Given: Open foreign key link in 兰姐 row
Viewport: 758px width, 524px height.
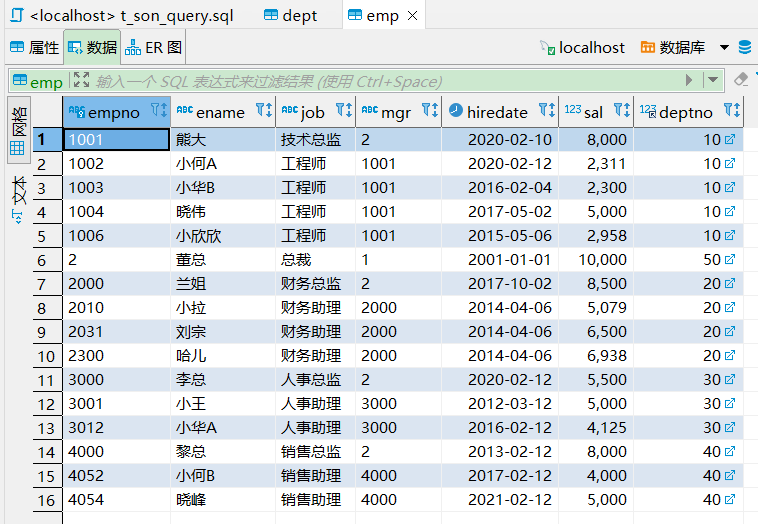Looking at the screenshot, I should pos(730,283).
